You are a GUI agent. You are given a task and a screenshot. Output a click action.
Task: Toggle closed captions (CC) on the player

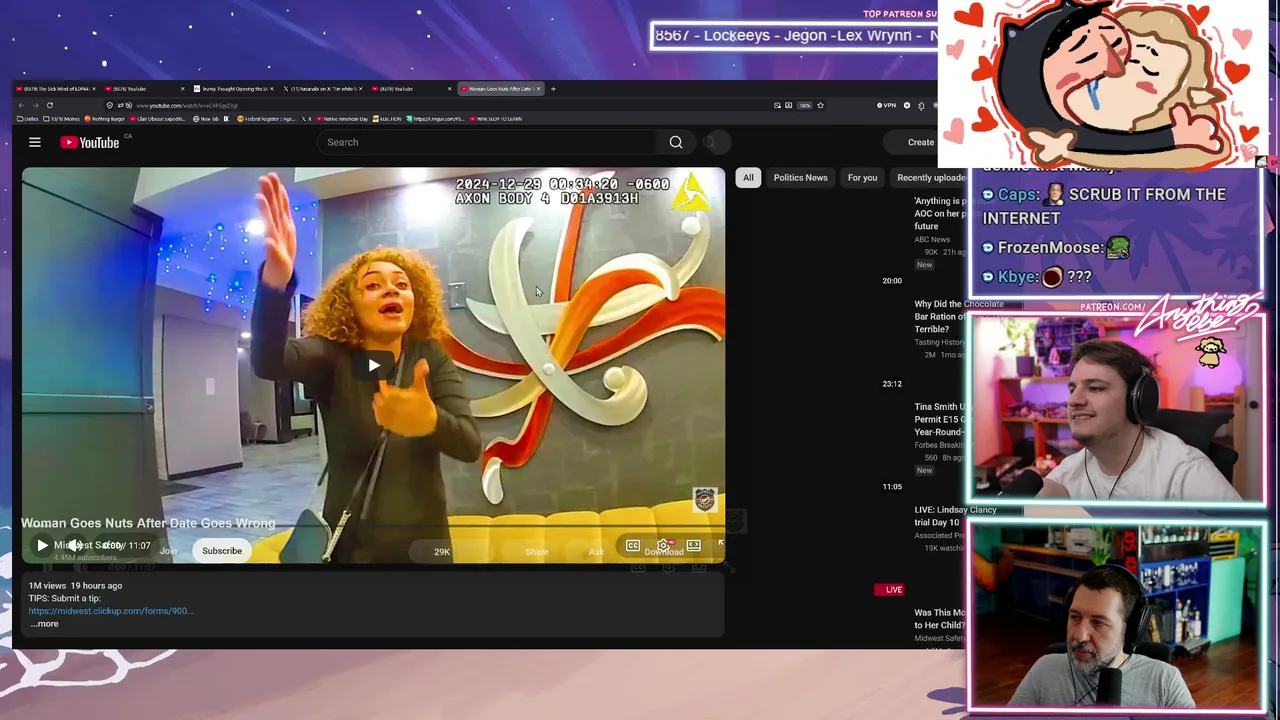pos(633,545)
